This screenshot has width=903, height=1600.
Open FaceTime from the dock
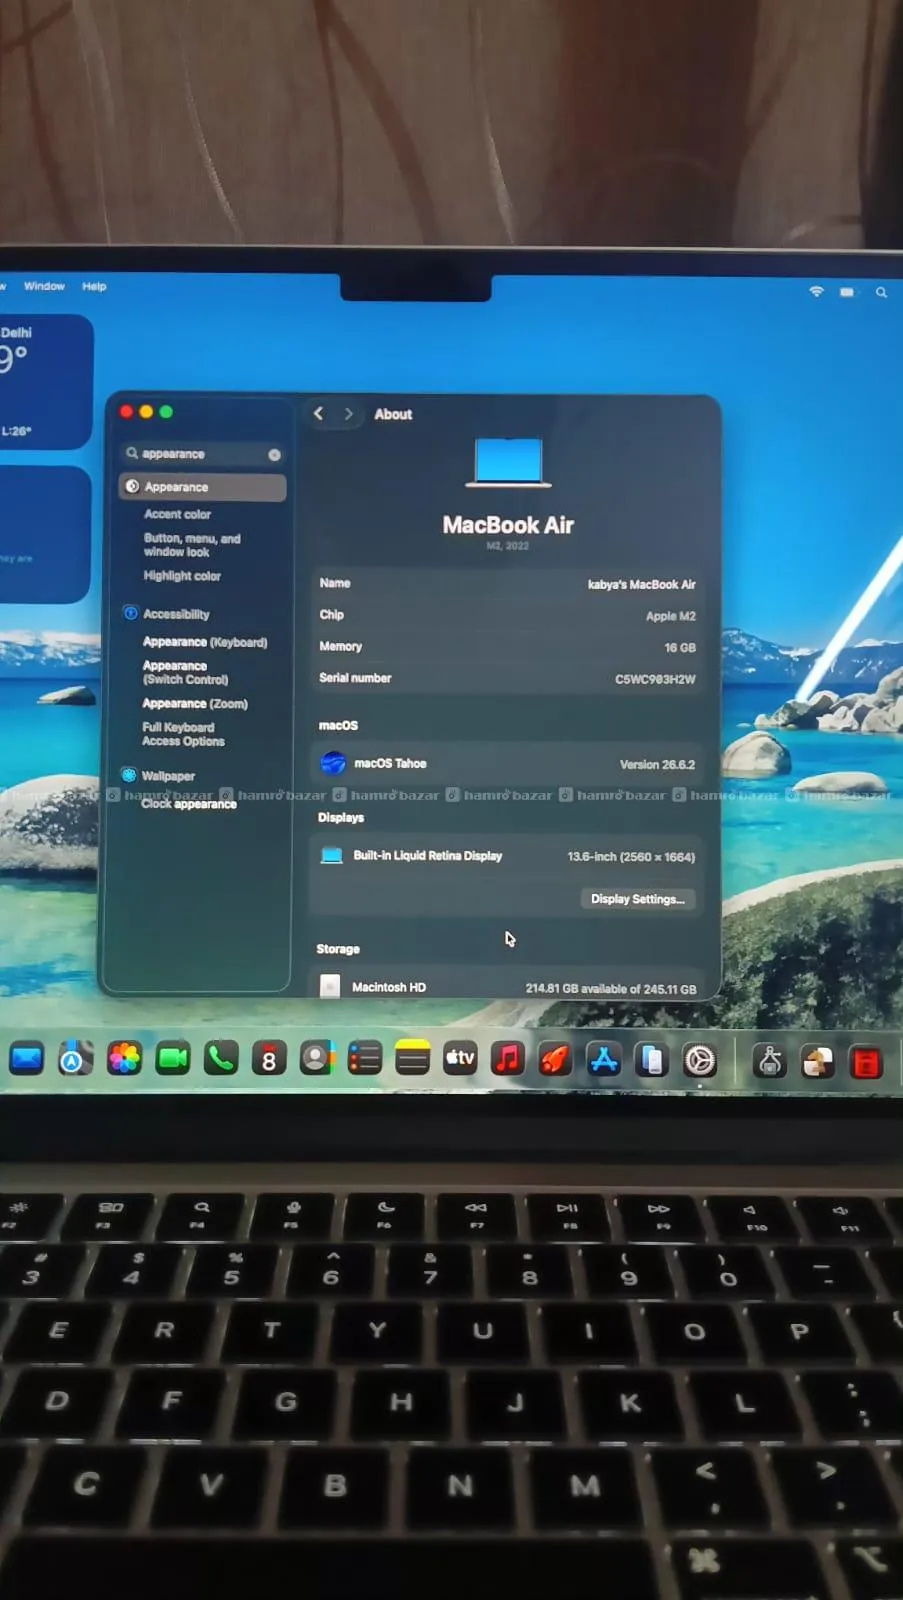[173, 1058]
